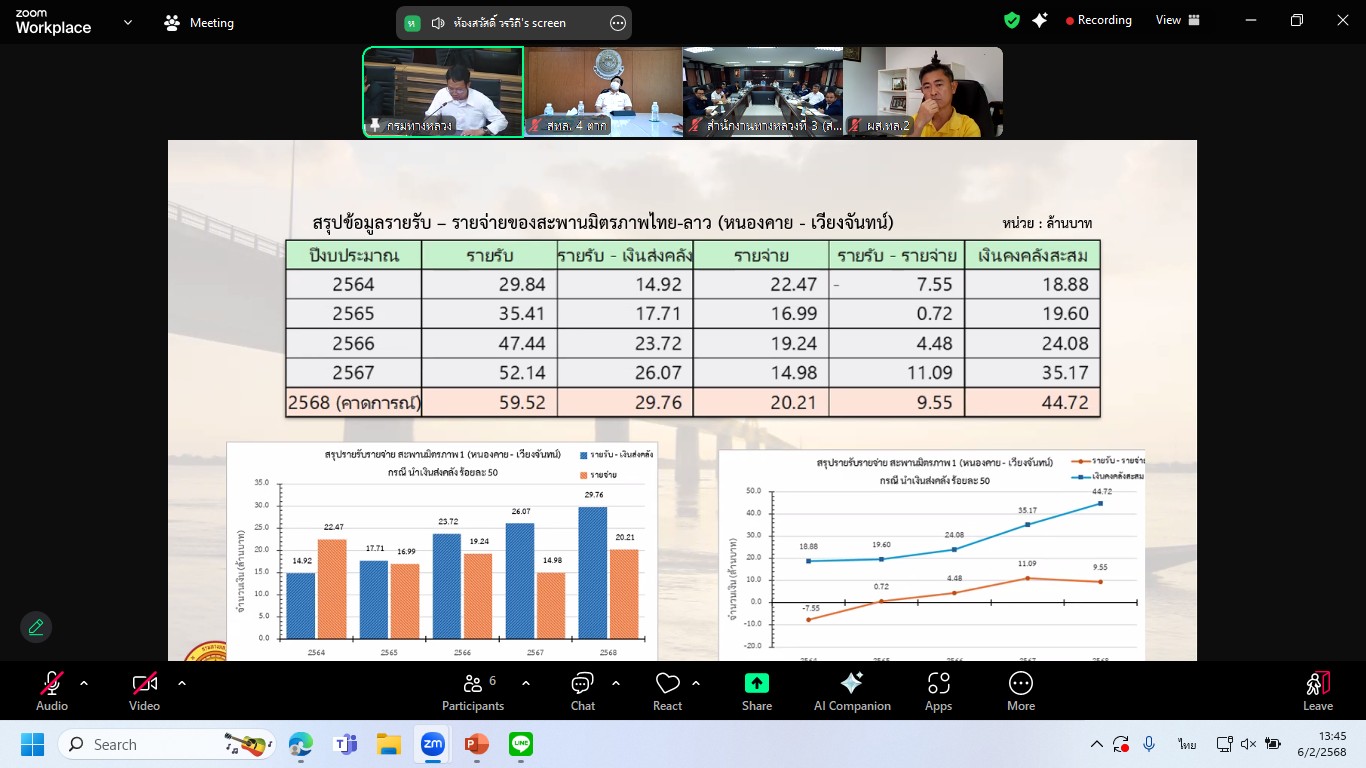Open the Chat panel
The width and height of the screenshot is (1366, 768).
pyautogui.click(x=582, y=691)
